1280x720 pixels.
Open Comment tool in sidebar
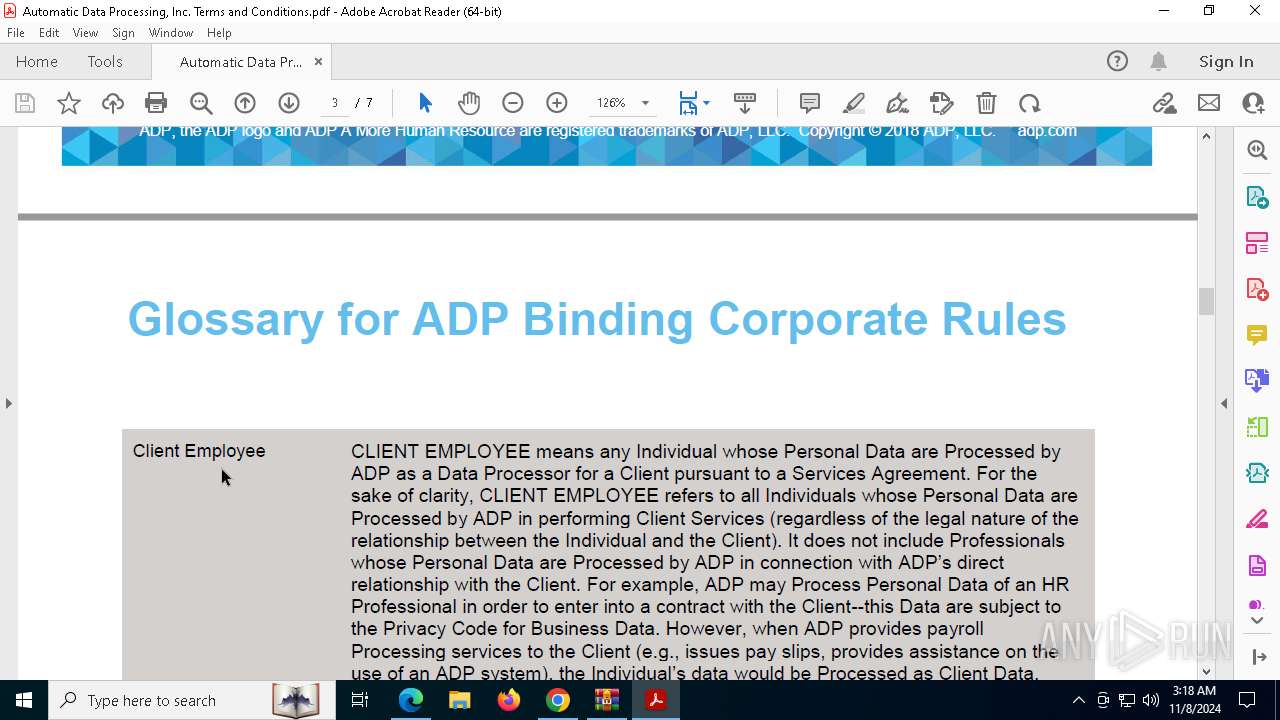[x=1257, y=334]
